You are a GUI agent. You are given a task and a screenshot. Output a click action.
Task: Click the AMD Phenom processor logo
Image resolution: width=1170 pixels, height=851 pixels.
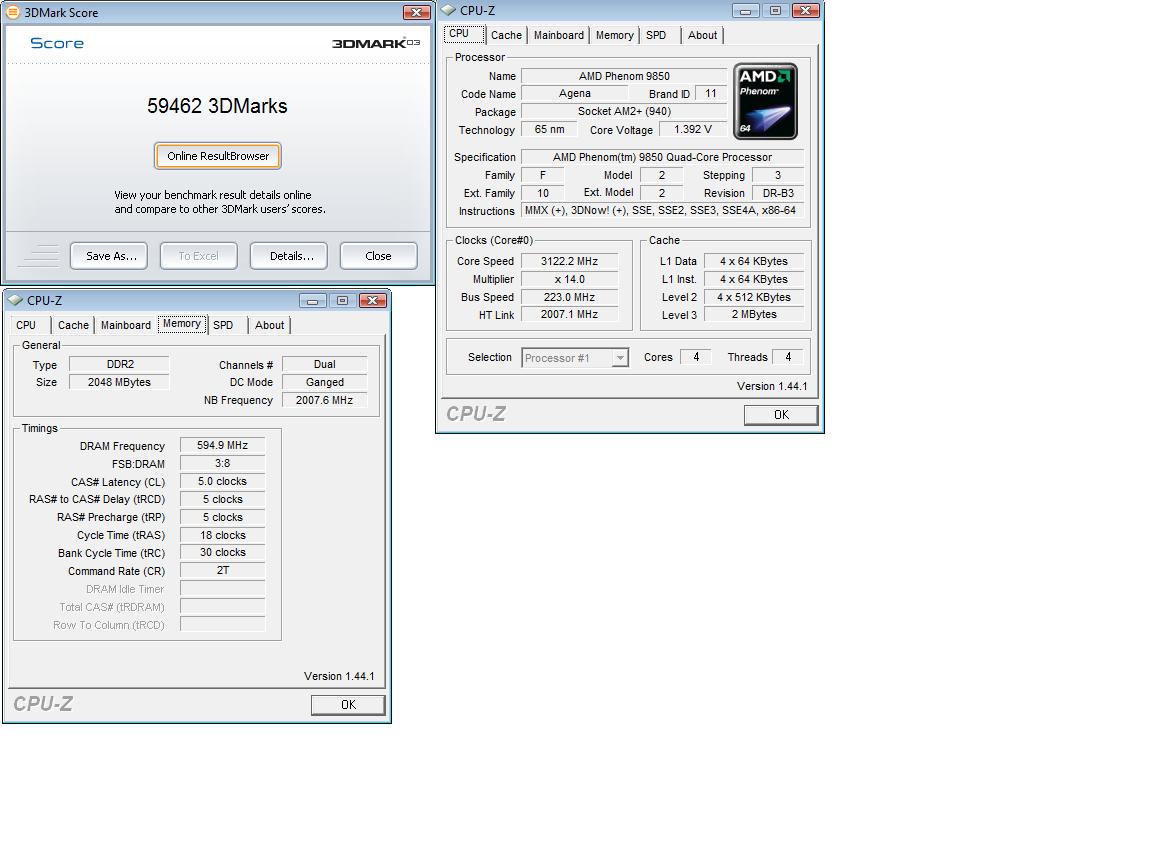pos(766,102)
